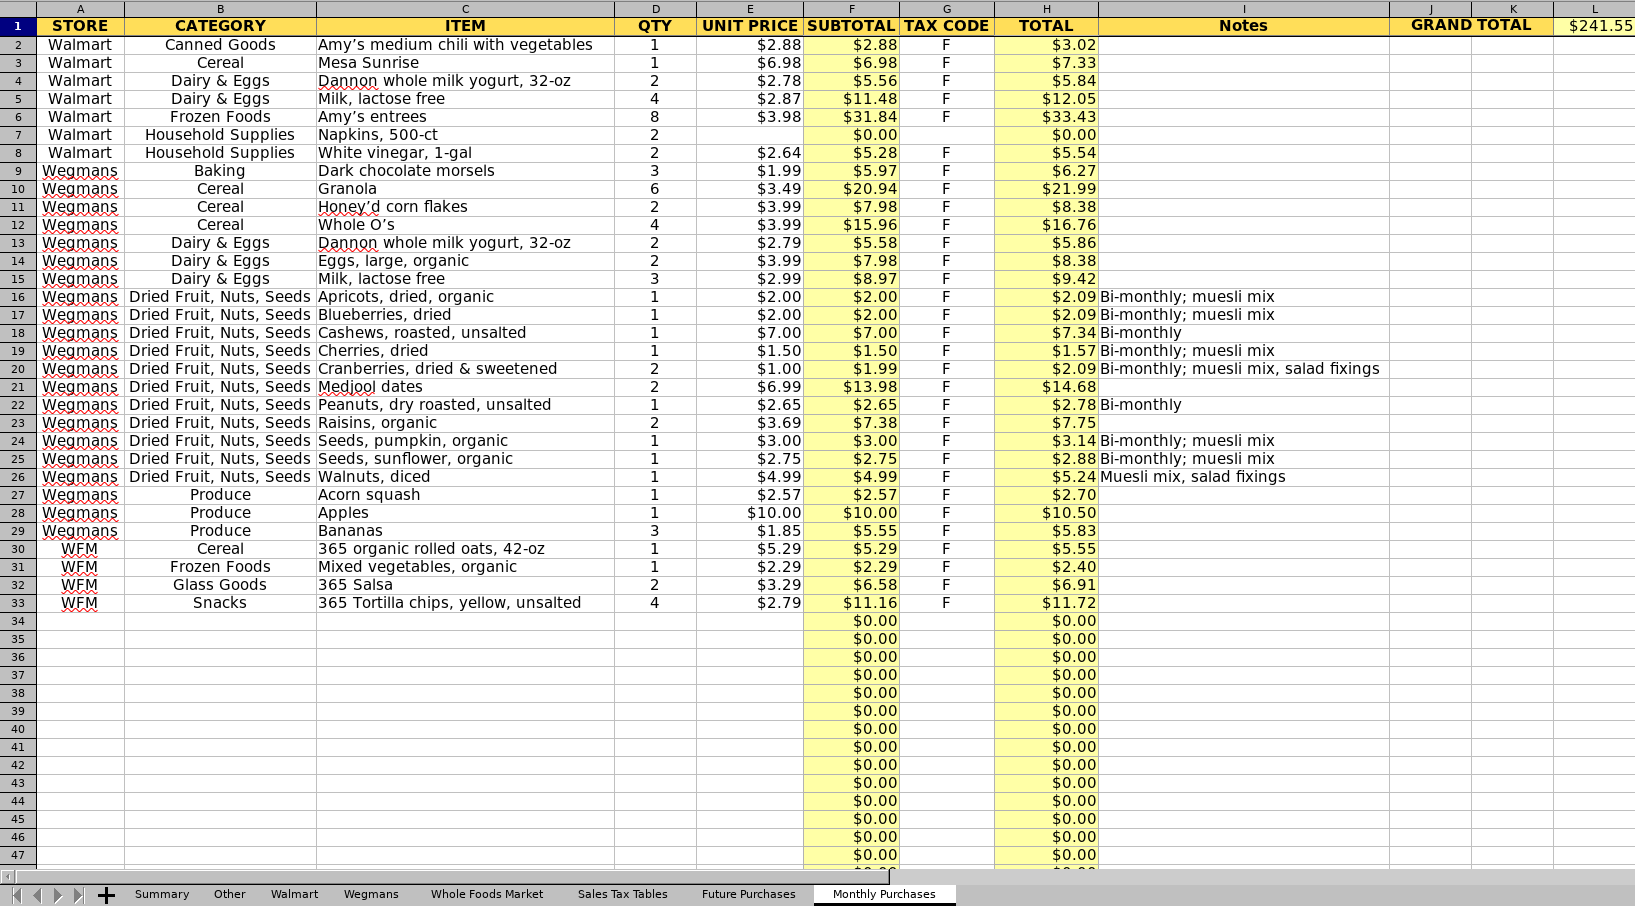1635x906 pixels.
Task: Open the Other sheet tab
Action: point(229,894)
